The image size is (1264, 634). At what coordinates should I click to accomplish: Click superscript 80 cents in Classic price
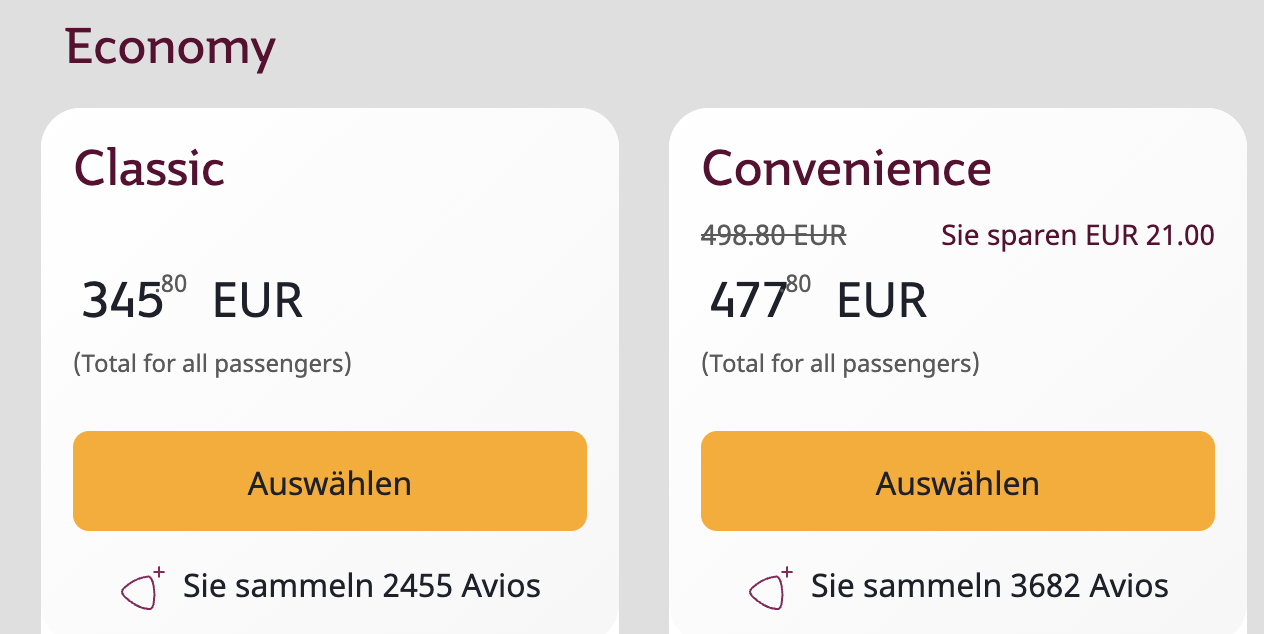[x=174, y=285]
